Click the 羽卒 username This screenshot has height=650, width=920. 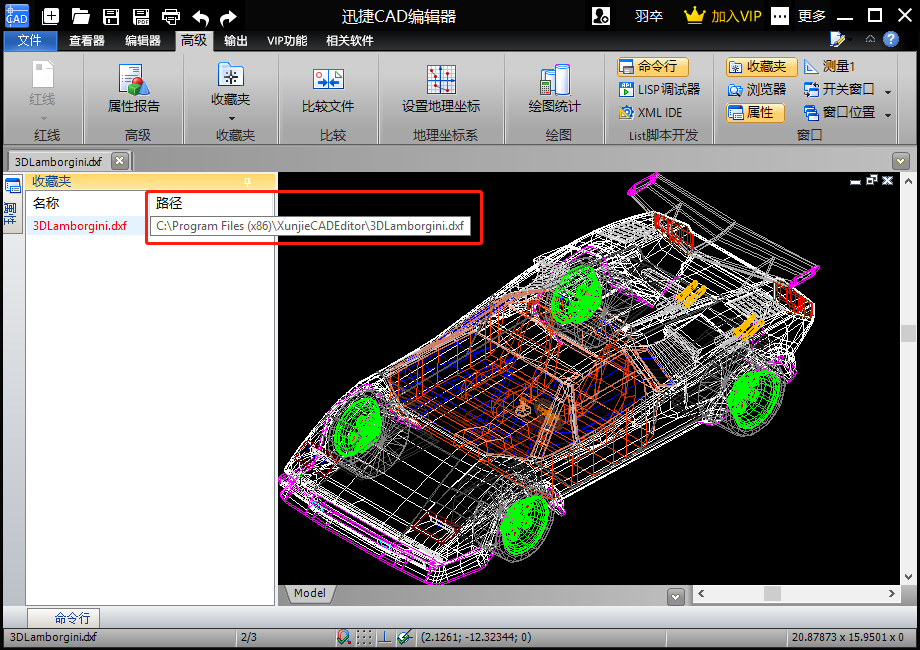coord(649,16)
